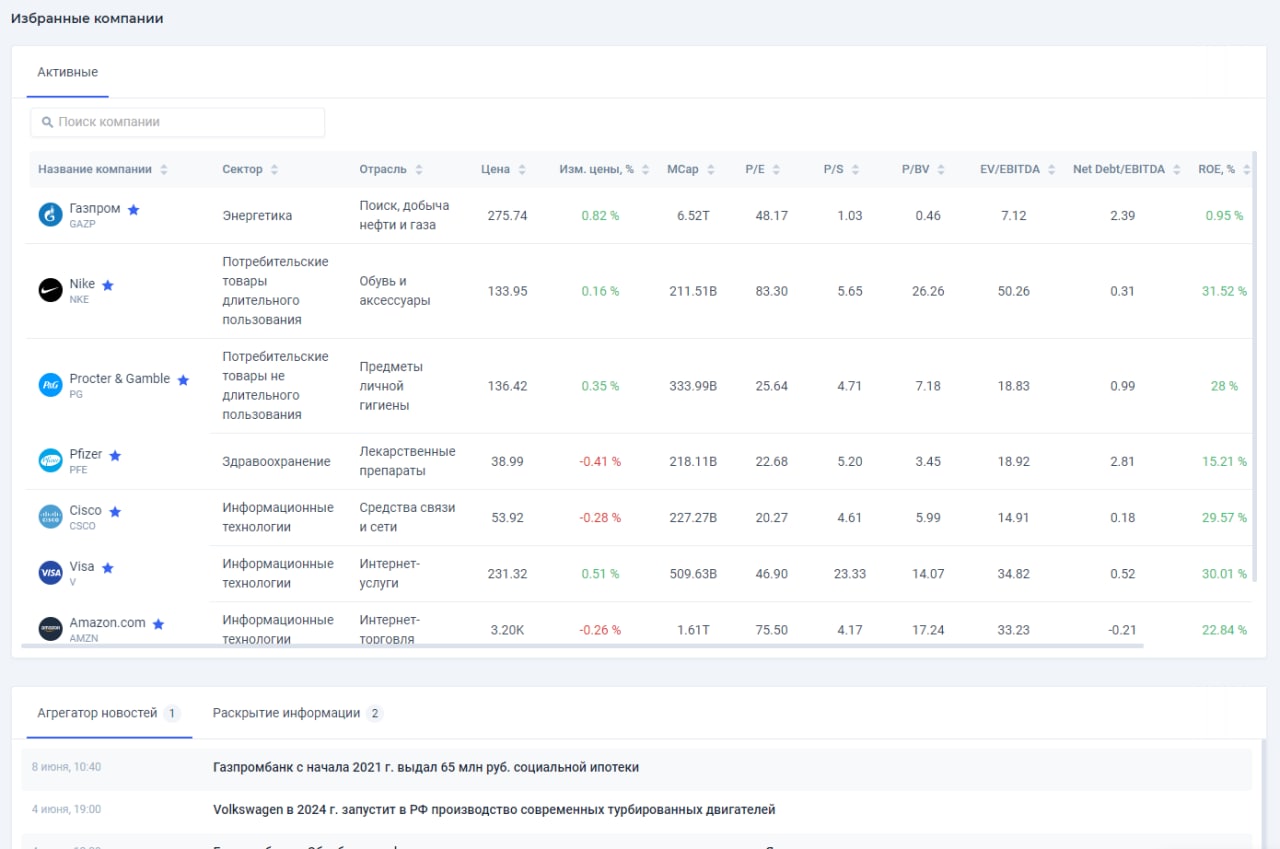The height and width of the screenshot is (849, 1280).
Task: Toggle the Pfizer favorite star
Action: 115,455
